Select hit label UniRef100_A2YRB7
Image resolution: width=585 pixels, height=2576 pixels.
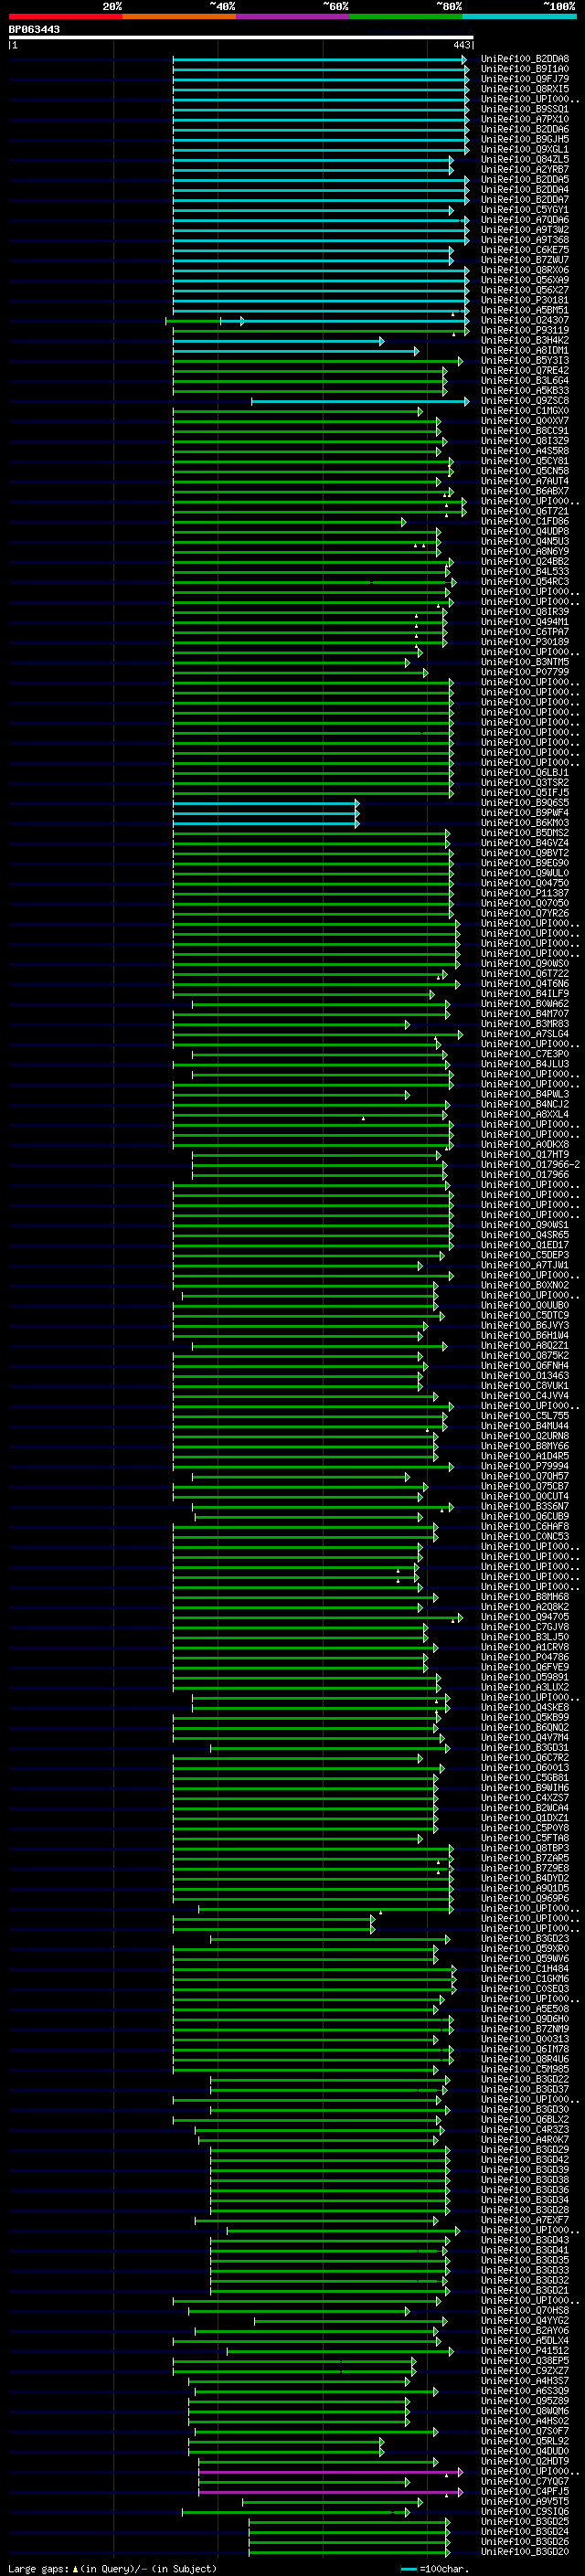tap(525, 169)
